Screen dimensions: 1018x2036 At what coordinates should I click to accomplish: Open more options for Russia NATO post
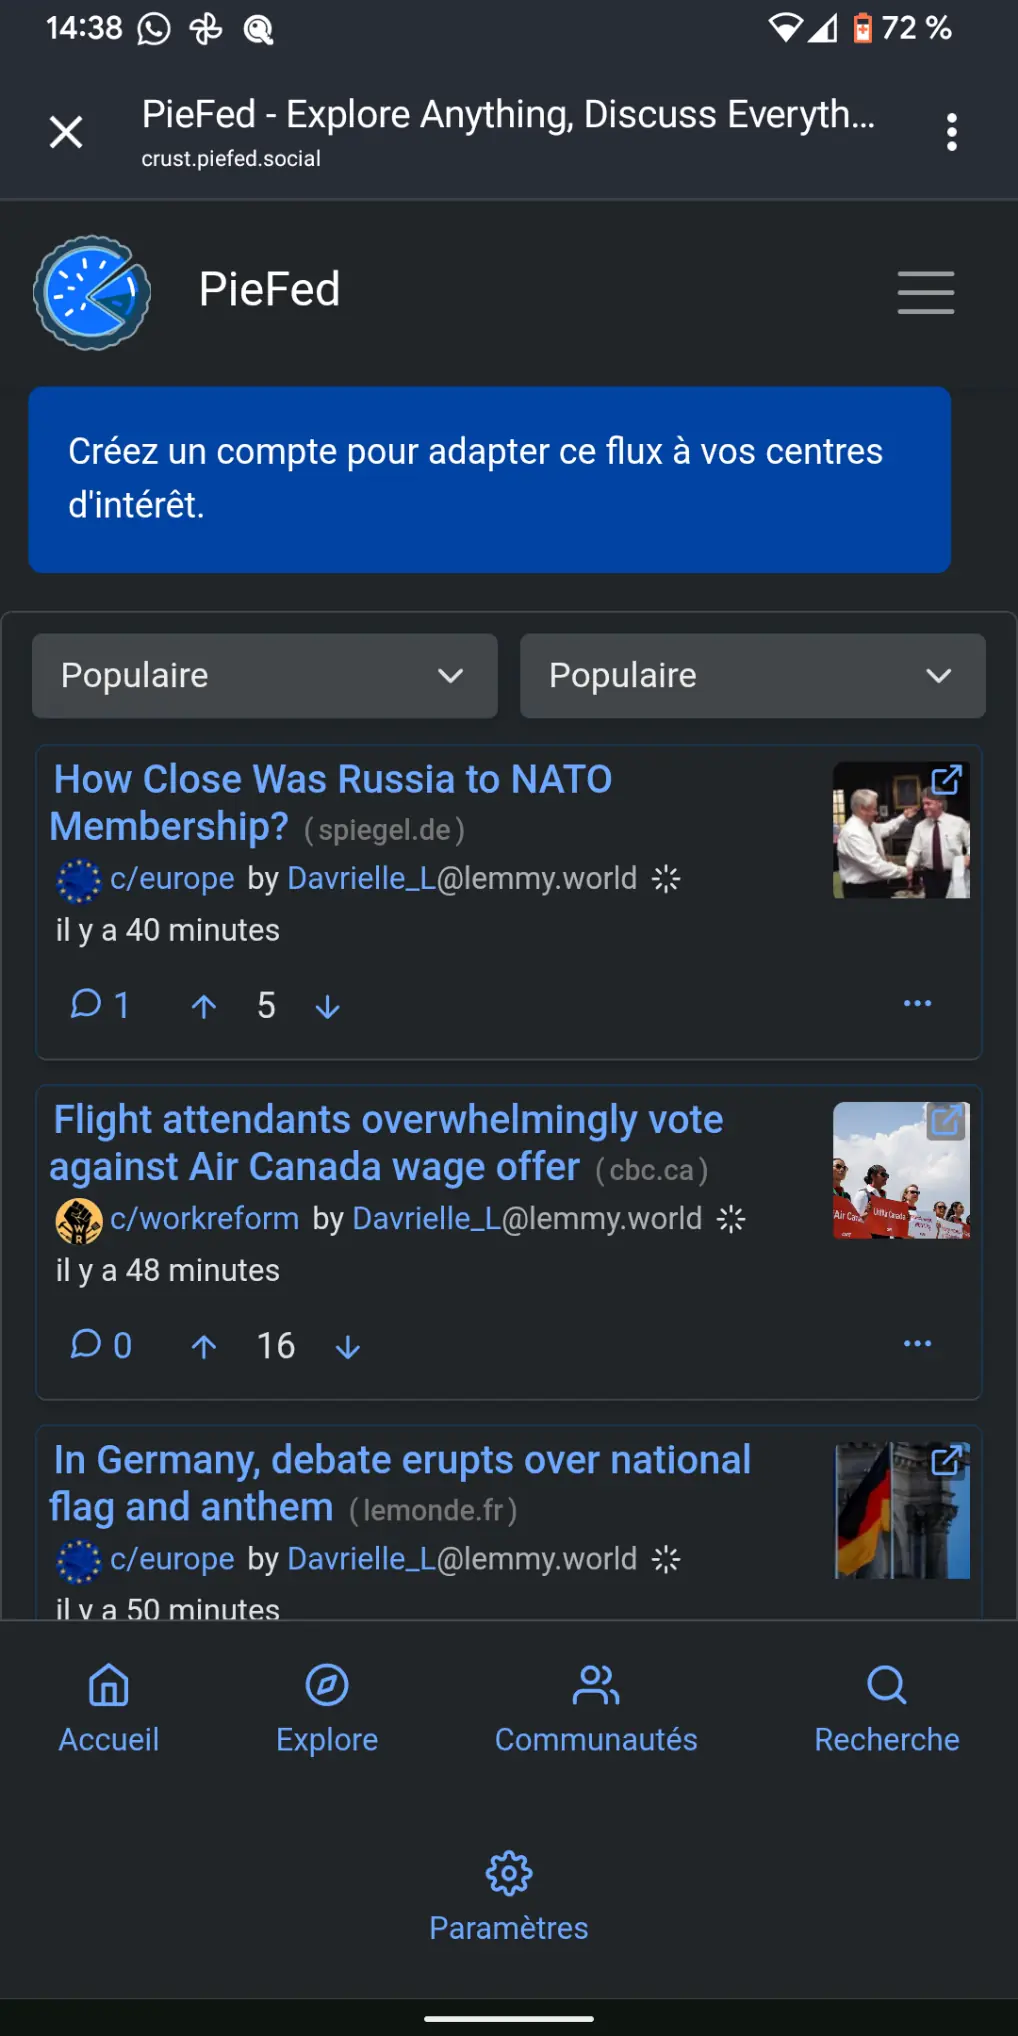coord(917,1003)
